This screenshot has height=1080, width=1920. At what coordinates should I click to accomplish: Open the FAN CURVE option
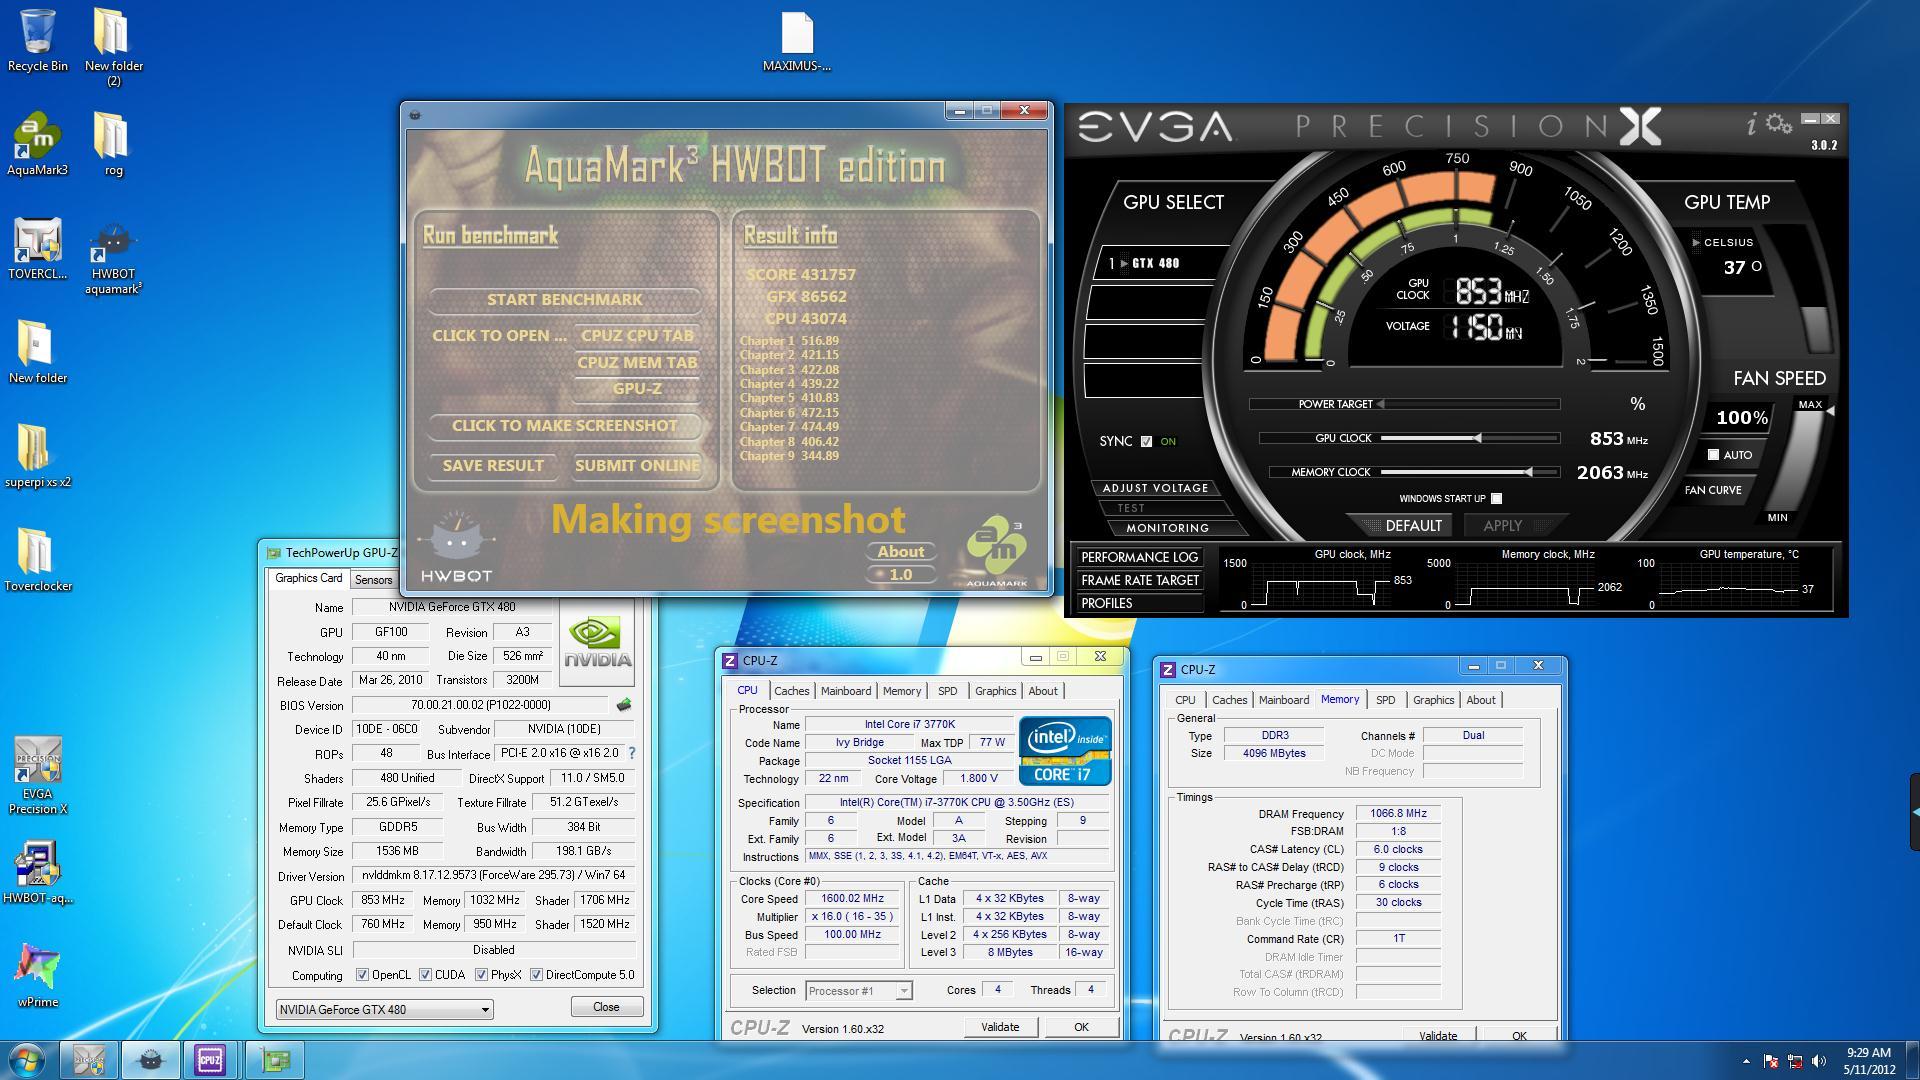click(1713, 490)
